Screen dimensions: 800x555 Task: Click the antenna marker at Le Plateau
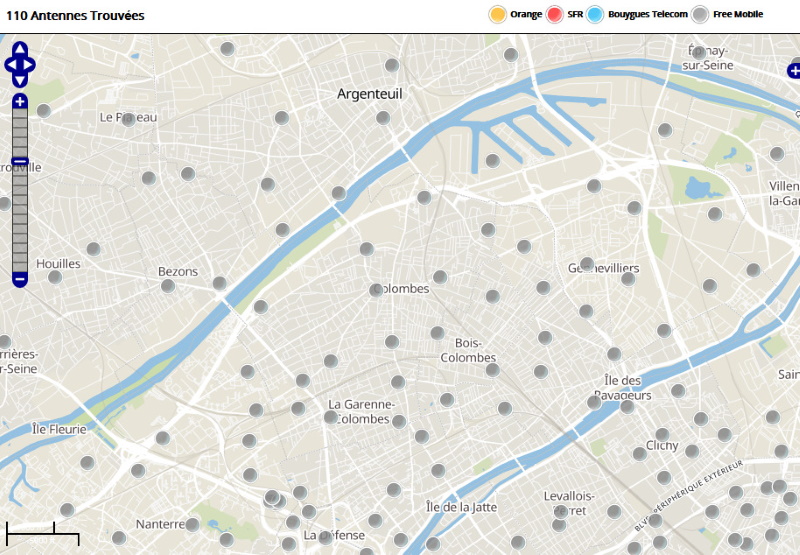click(x=127, y=118)
